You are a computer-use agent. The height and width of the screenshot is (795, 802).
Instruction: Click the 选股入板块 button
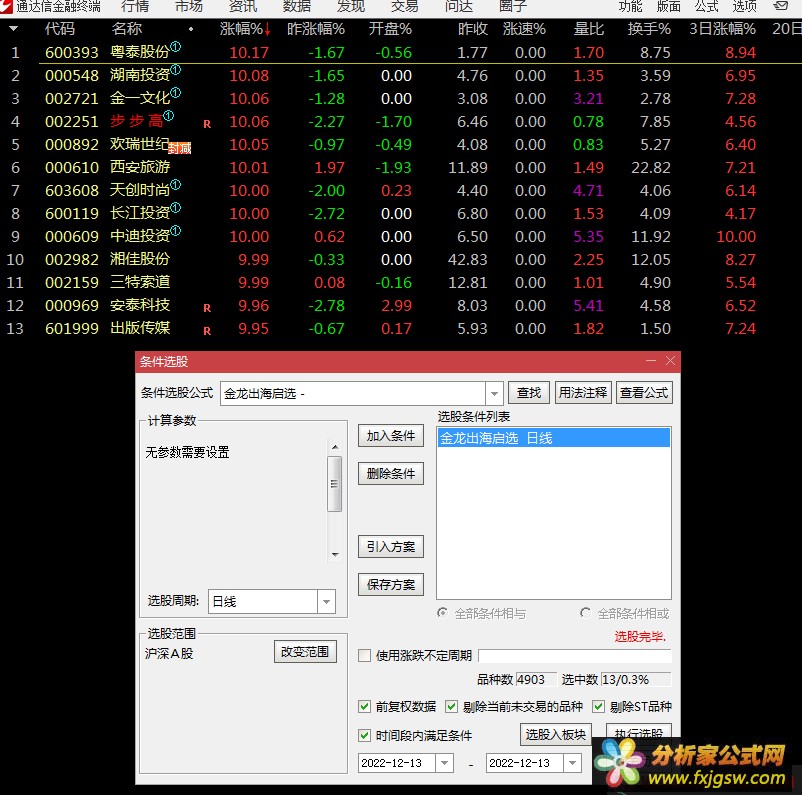coord(556,735)
